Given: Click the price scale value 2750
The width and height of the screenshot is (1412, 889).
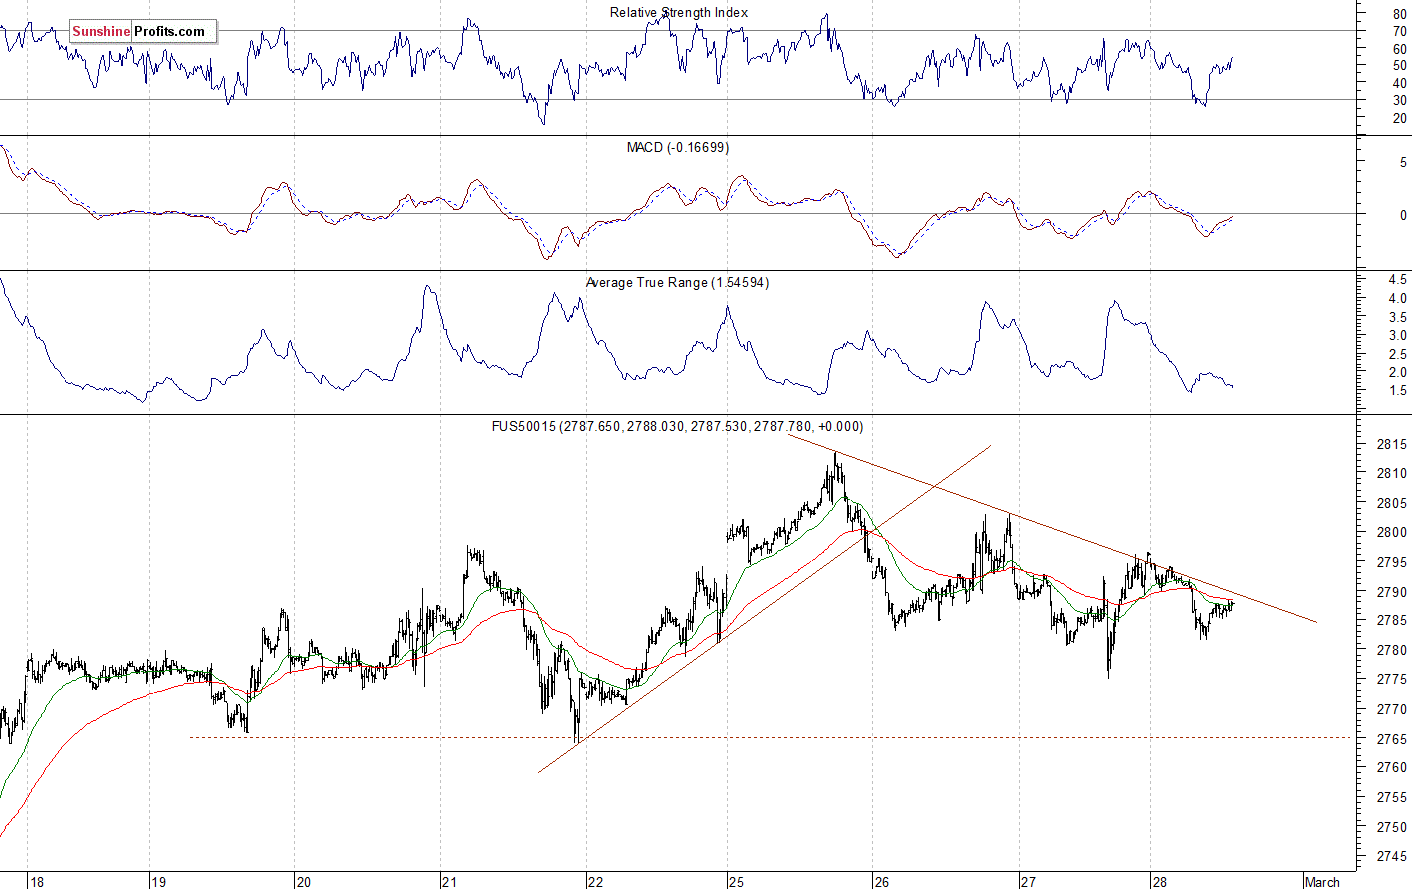Looking at the screenshot, I should 1392,827.
